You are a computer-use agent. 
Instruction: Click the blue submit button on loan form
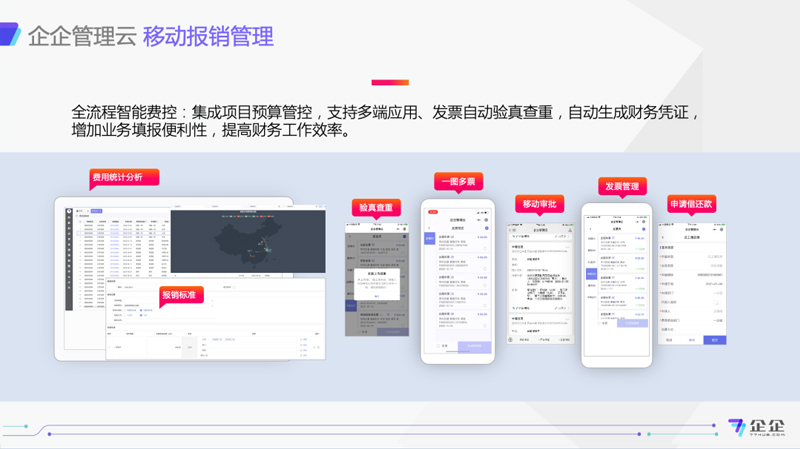(715, 340)
